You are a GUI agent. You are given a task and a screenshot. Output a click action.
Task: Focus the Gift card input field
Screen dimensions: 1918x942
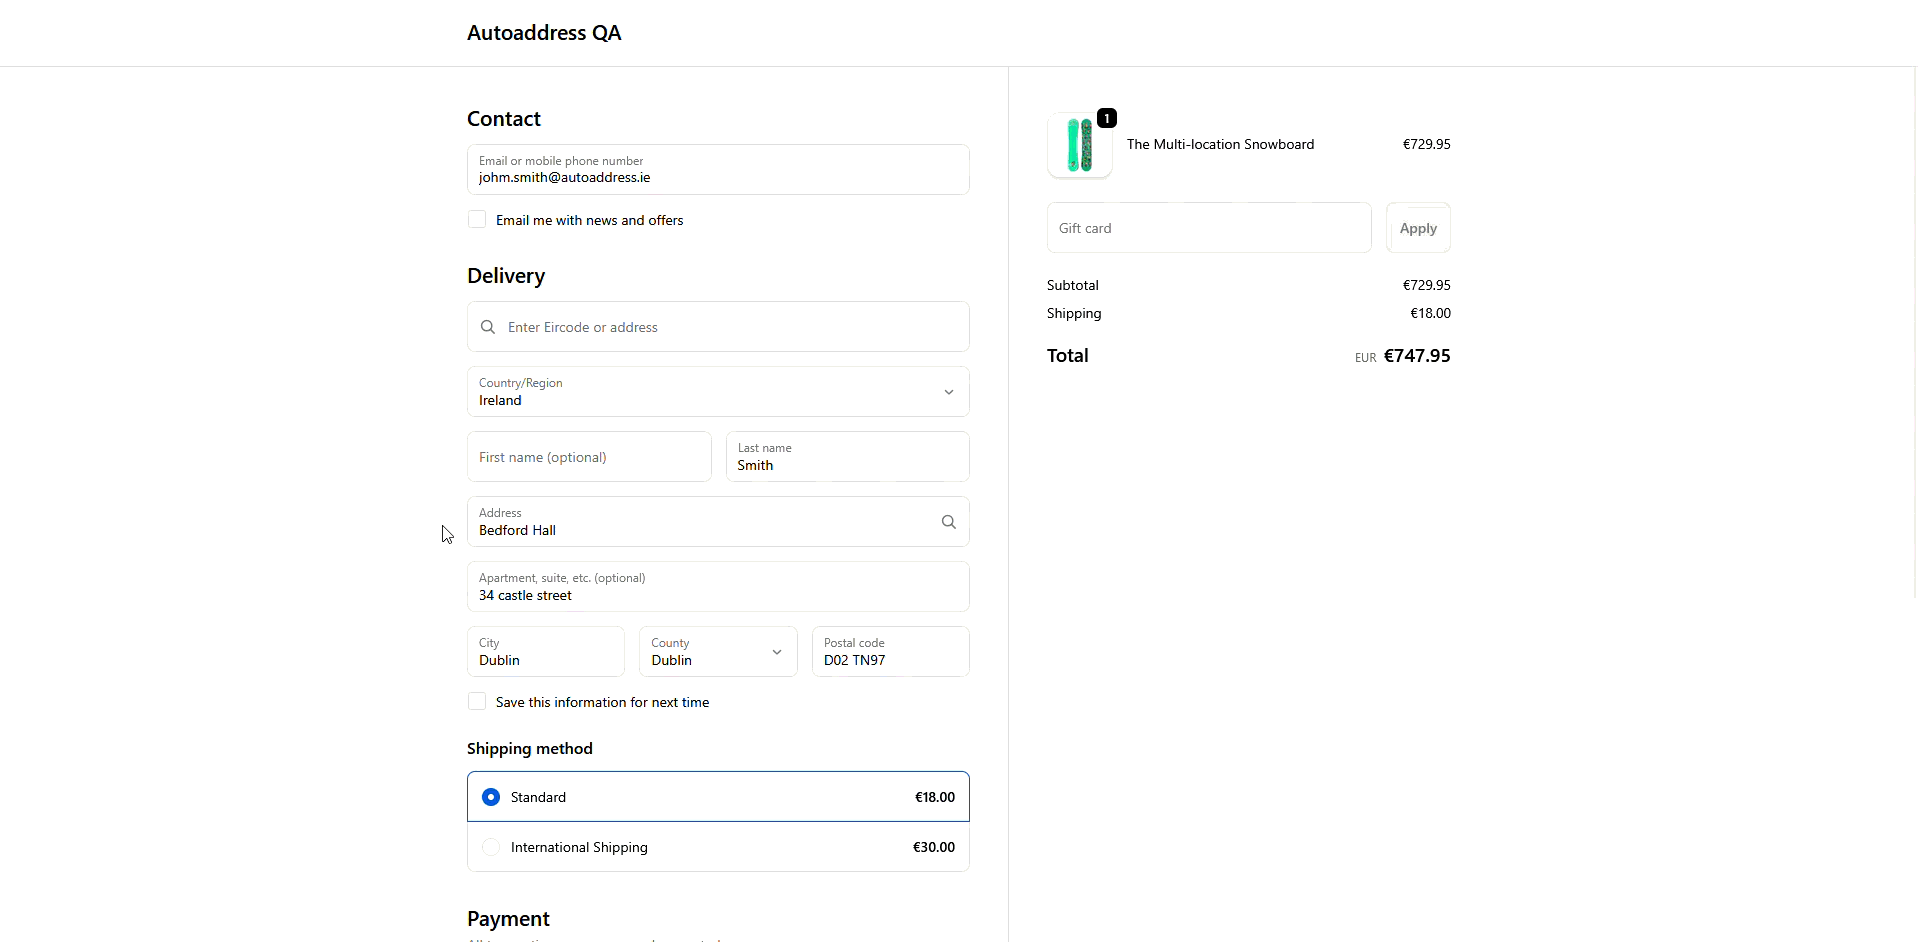[x=1208, y=228]
